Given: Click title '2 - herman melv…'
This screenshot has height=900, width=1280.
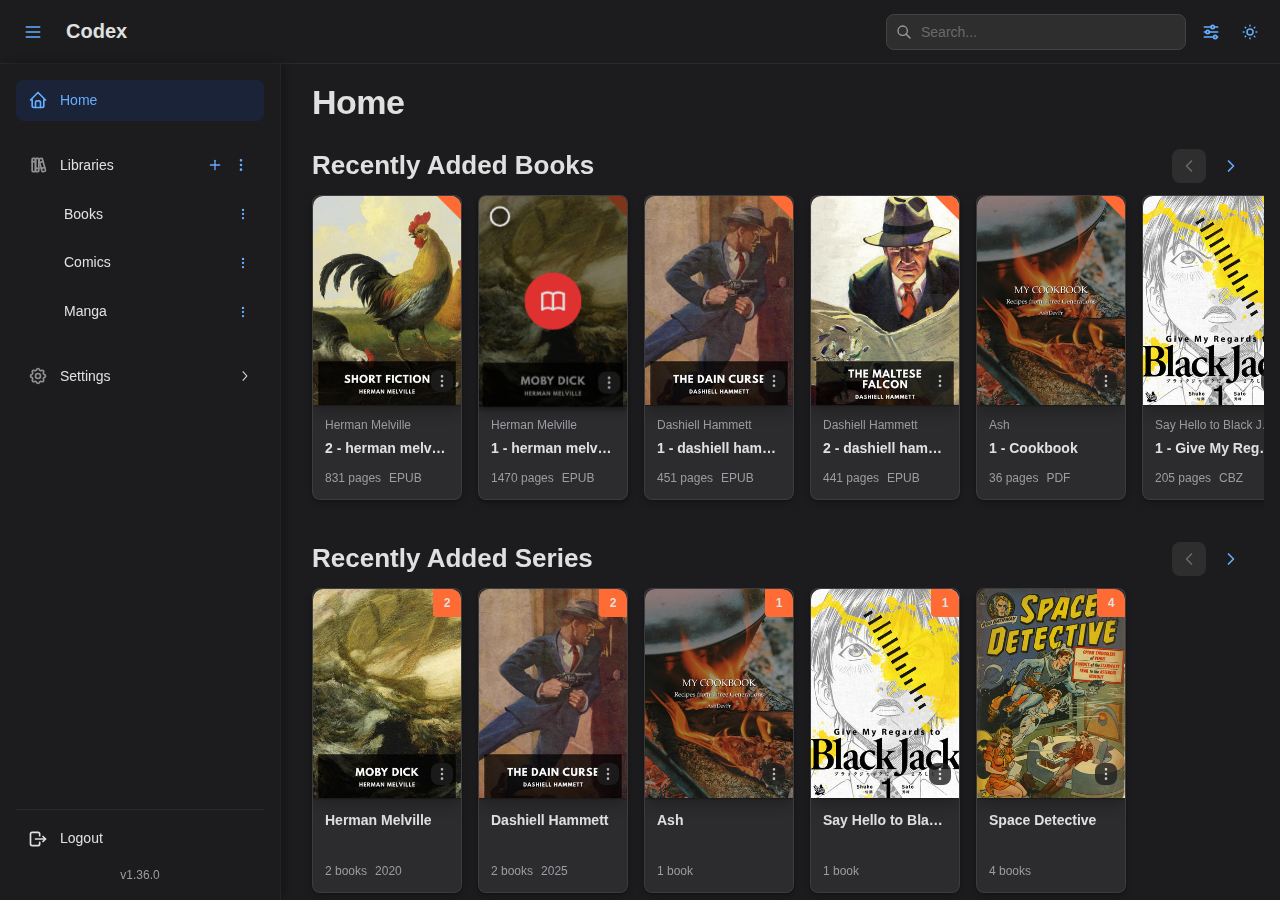Looking at the screenshot, I should 385,448.
